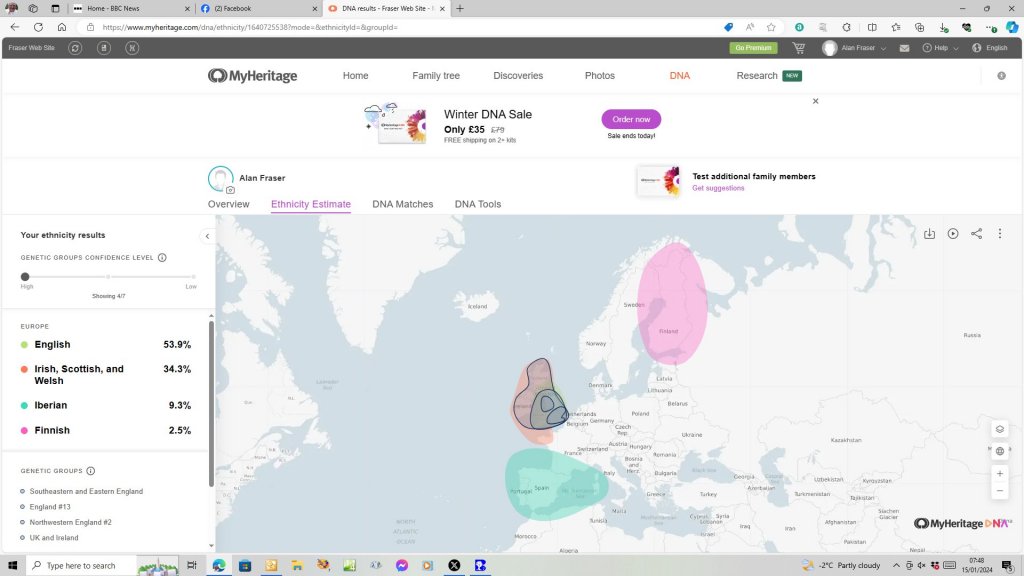The height and width of the screenshot is (576, 1024).
Task: Switch the map to globe view
Action: pyautogui.click(x=999, y=451)
